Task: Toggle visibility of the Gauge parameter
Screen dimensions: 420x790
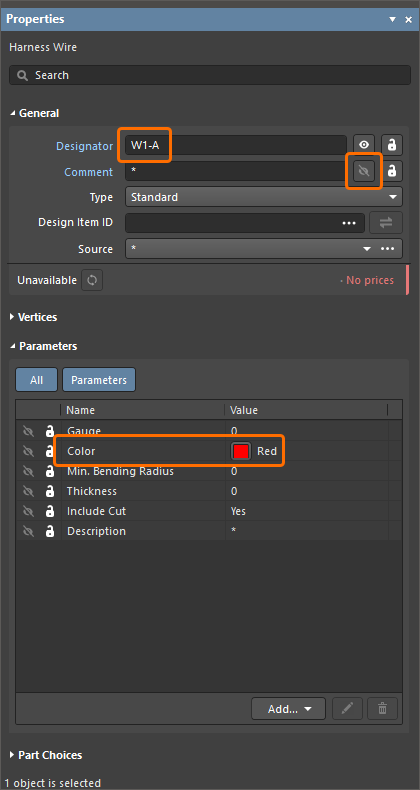Action: [x=28, y=431]
